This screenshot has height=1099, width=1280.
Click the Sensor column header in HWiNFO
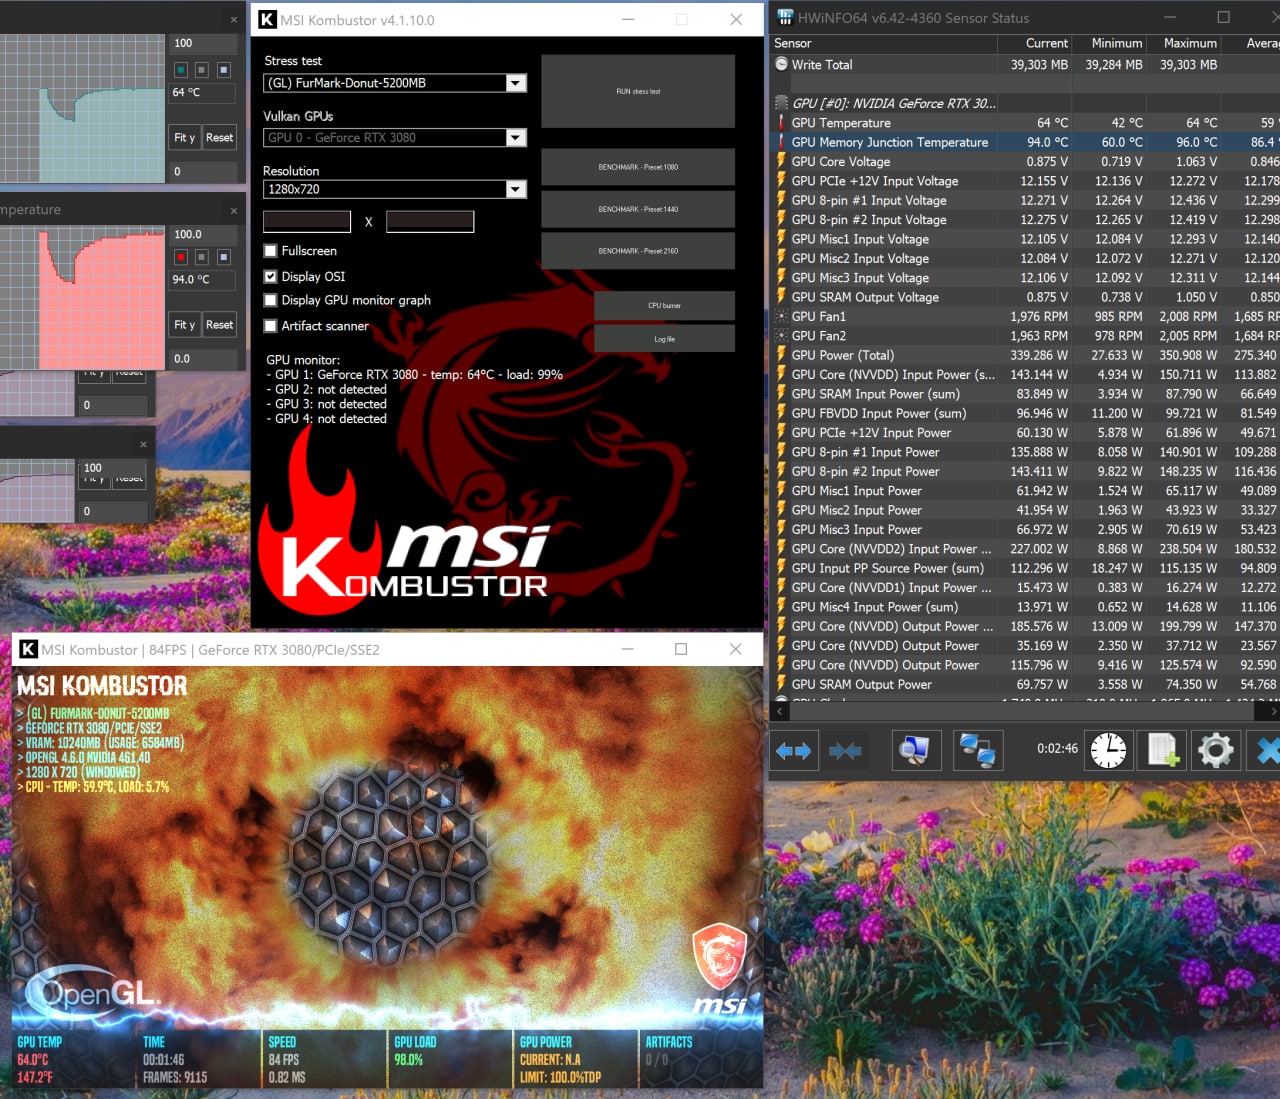point(884,43)
